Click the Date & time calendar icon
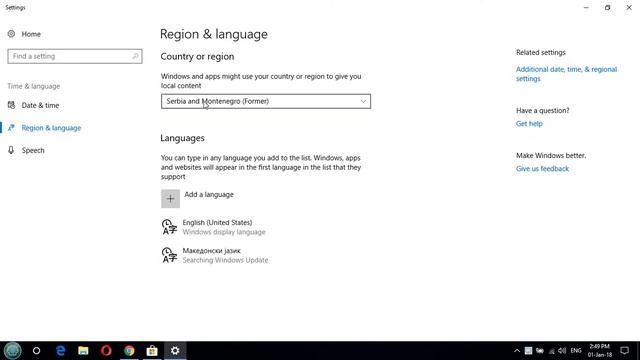Image resolution: width=640 pixels, height=360 pixels. point(11,105)
